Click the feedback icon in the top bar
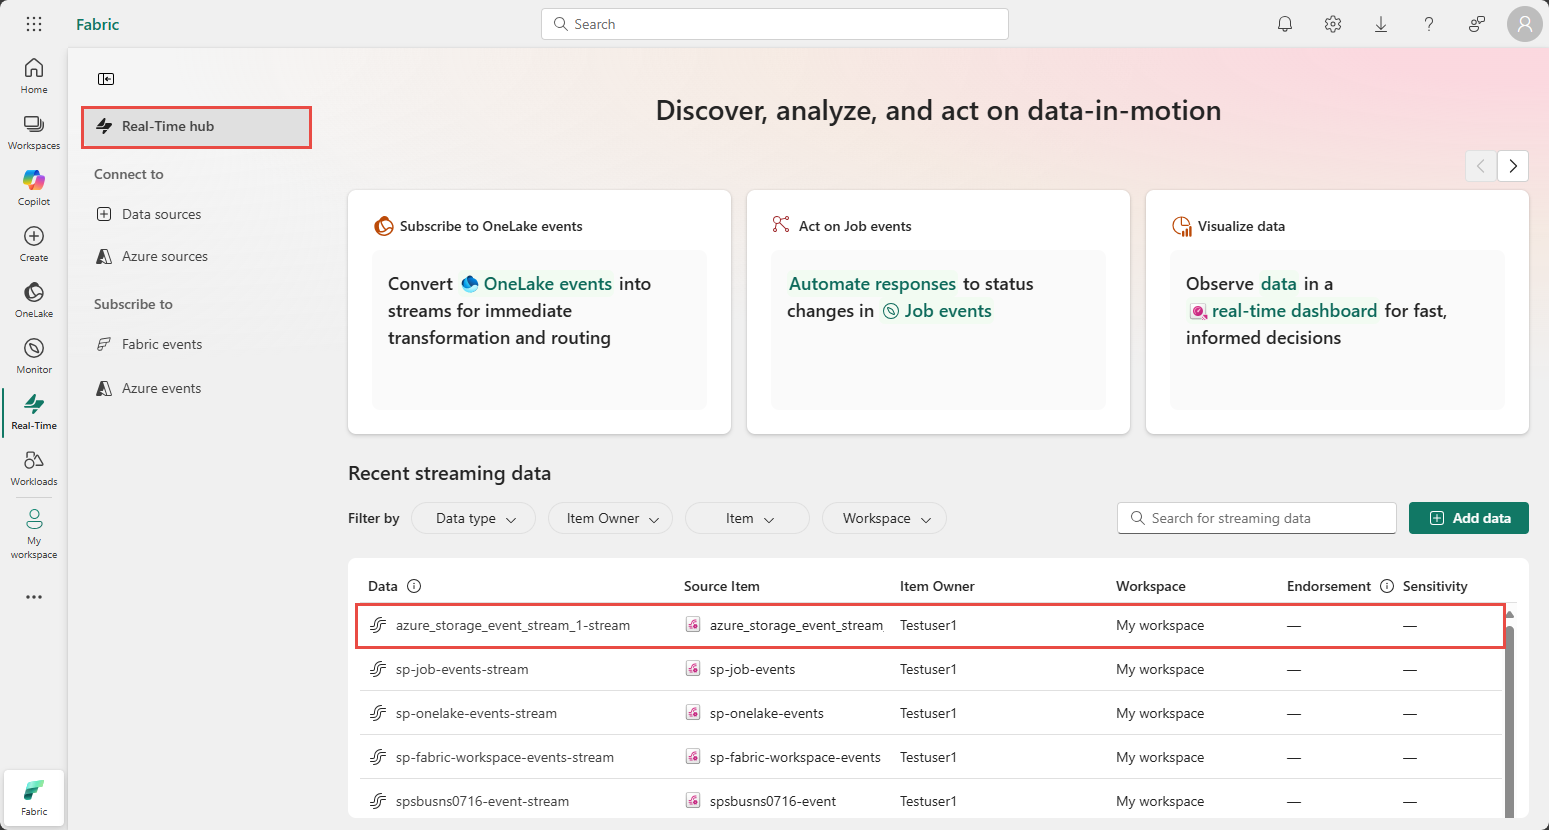Screen dimensions: 1549x830 click(x=1477, y=24)
